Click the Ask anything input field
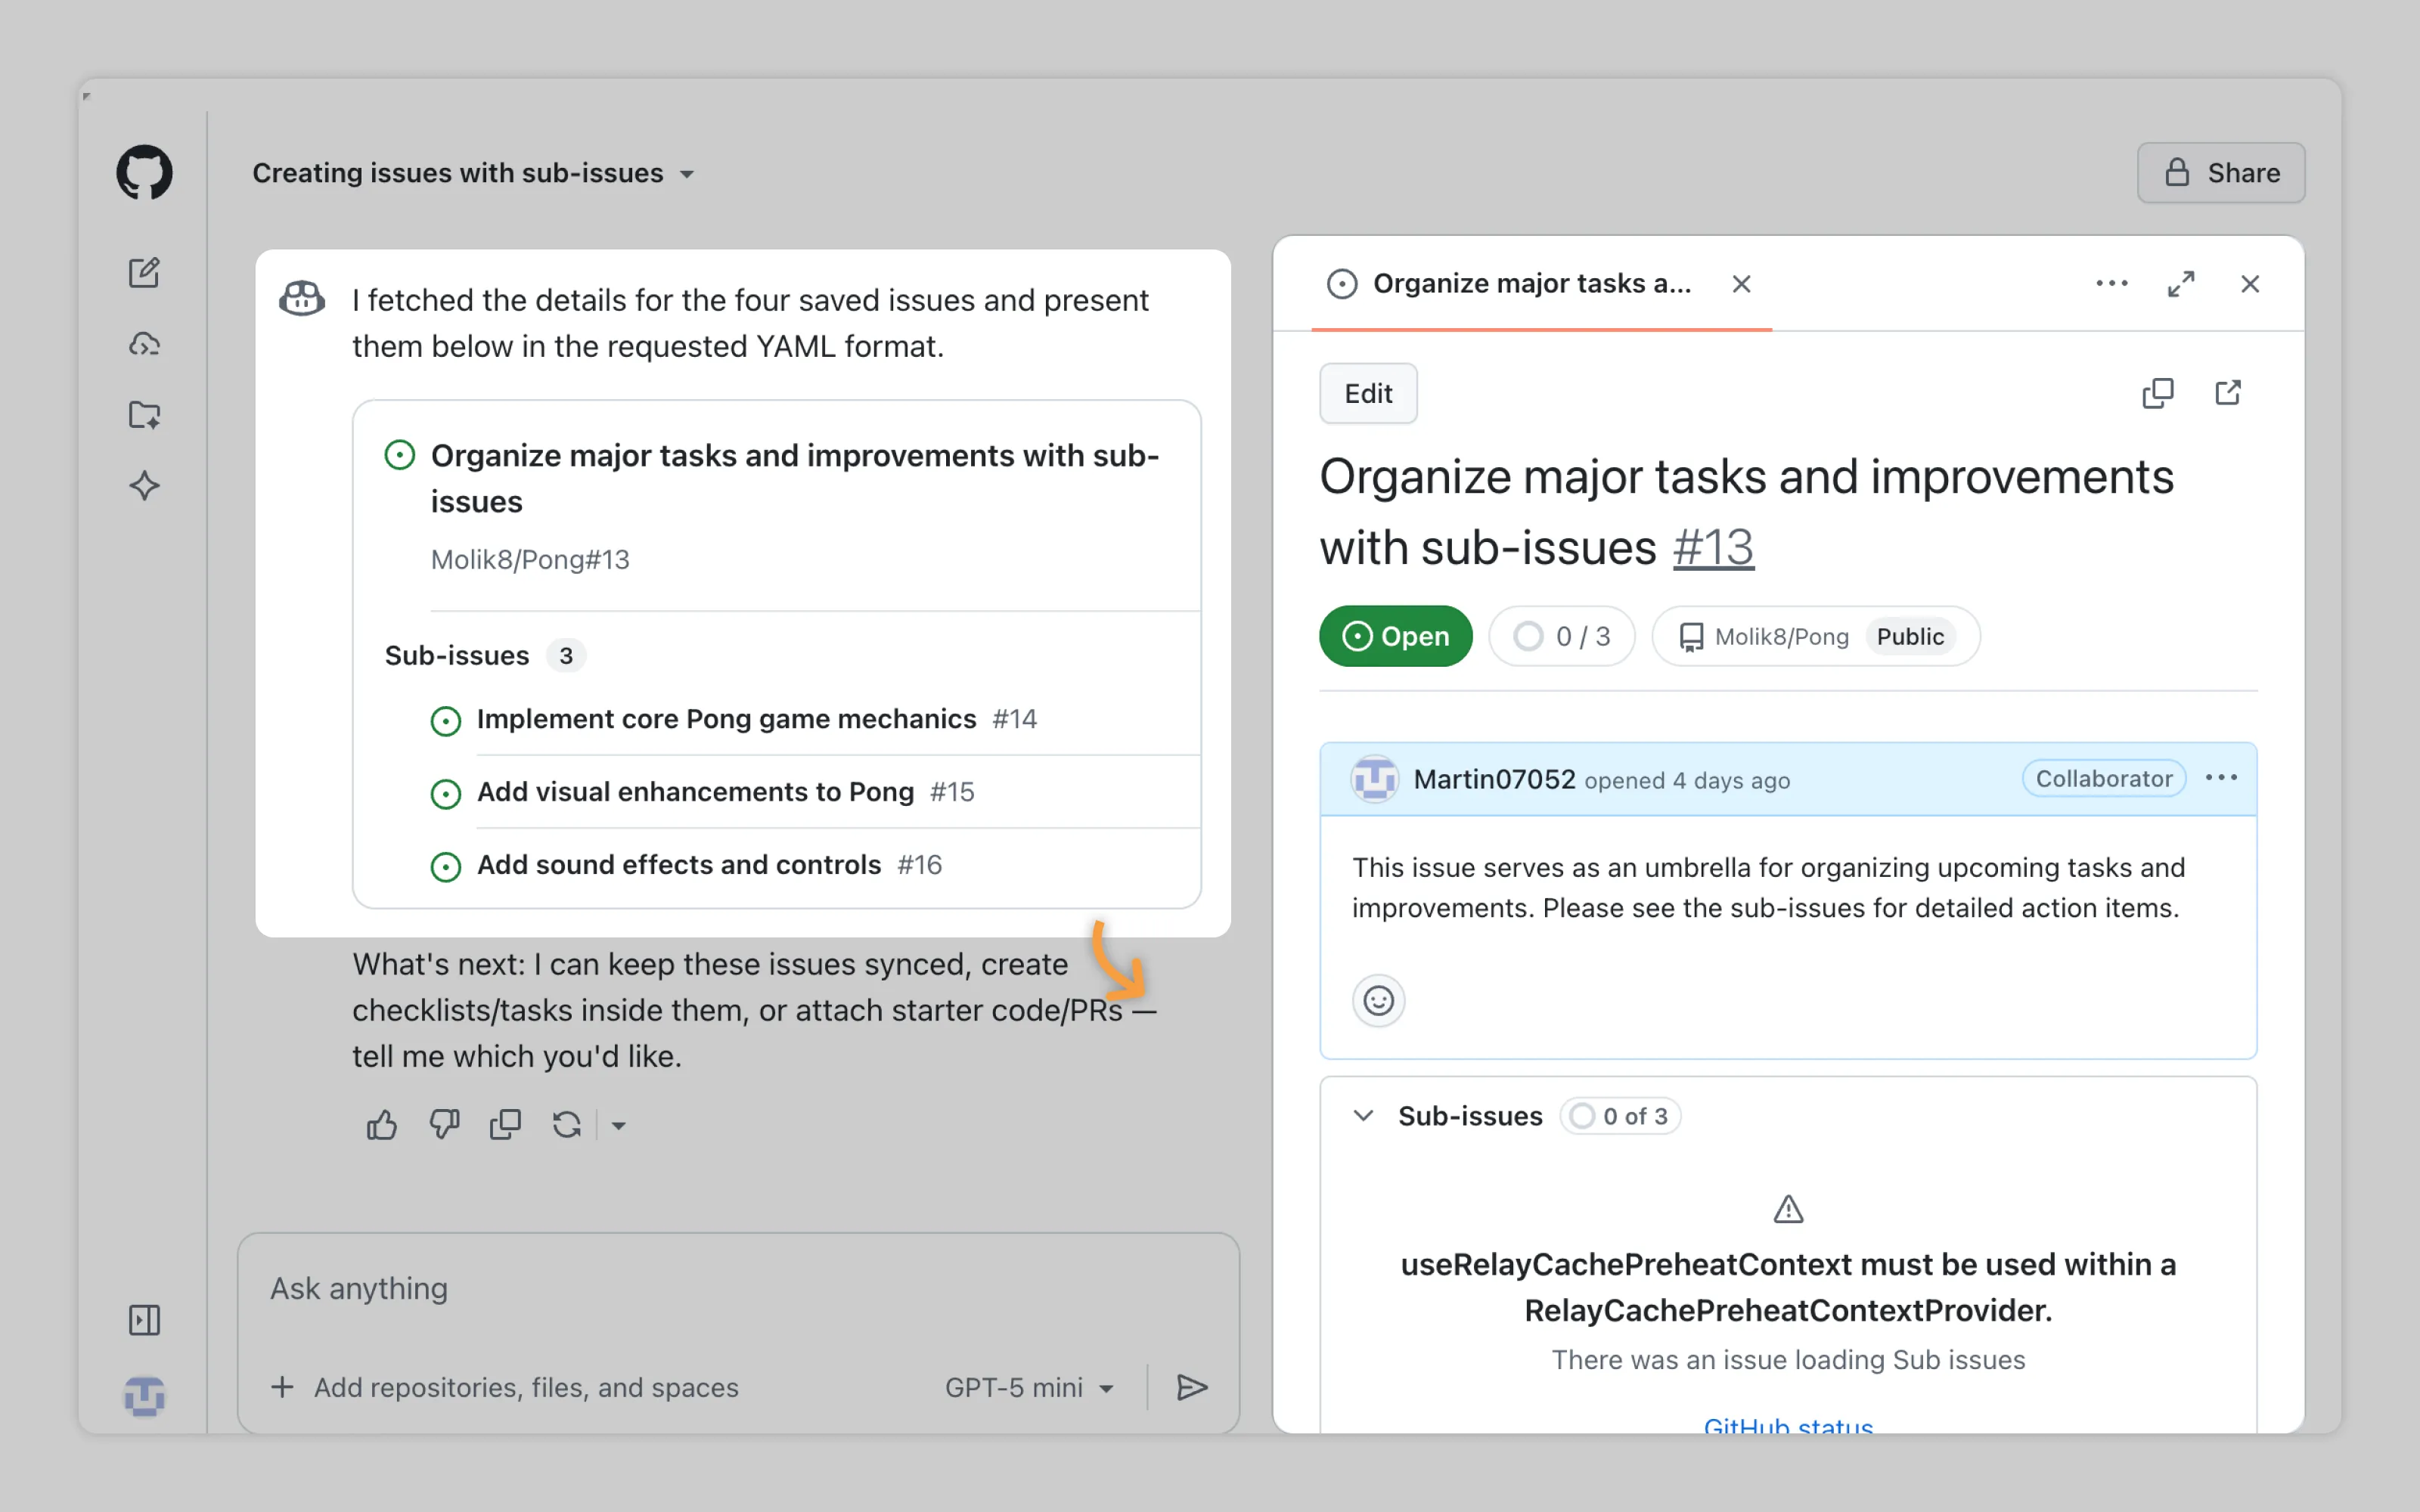The height and width of the screenshot is (1512, 2420). pyautogui.click(x=738, y=1289)
